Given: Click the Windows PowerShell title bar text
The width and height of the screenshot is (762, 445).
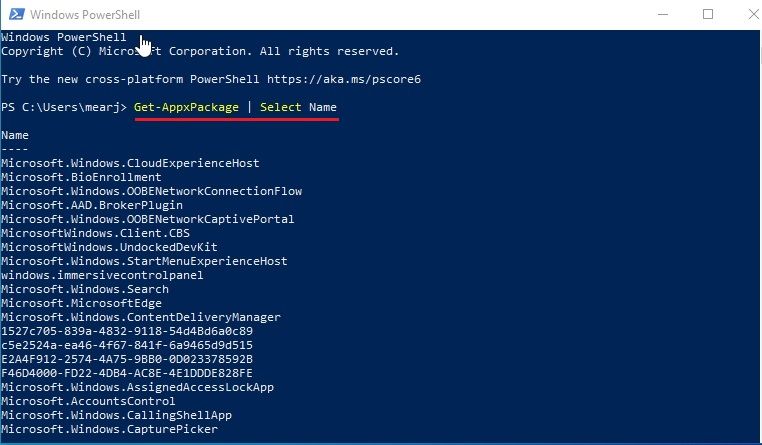Looking at the screenshot, I should [84, 15].
